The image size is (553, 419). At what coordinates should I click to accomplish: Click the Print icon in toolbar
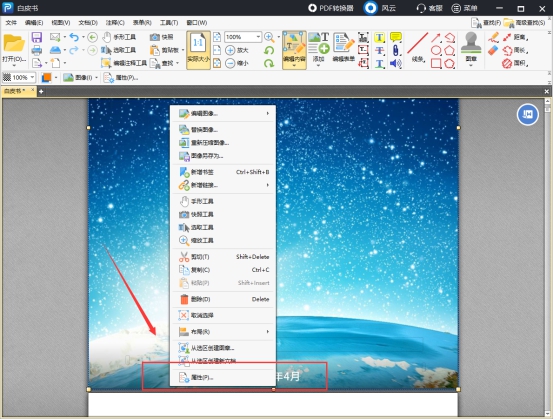(x=37, y=50)
